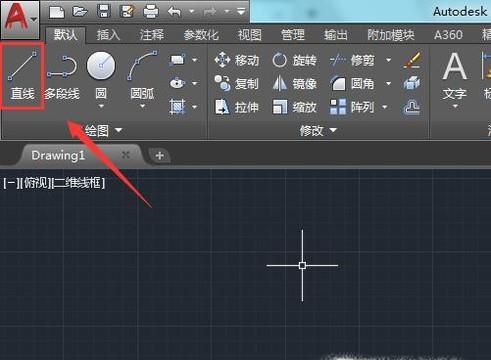Open the Undo history dropdown arrow
The width and height of the screenshot is (491, 360).
click(192, 12)
